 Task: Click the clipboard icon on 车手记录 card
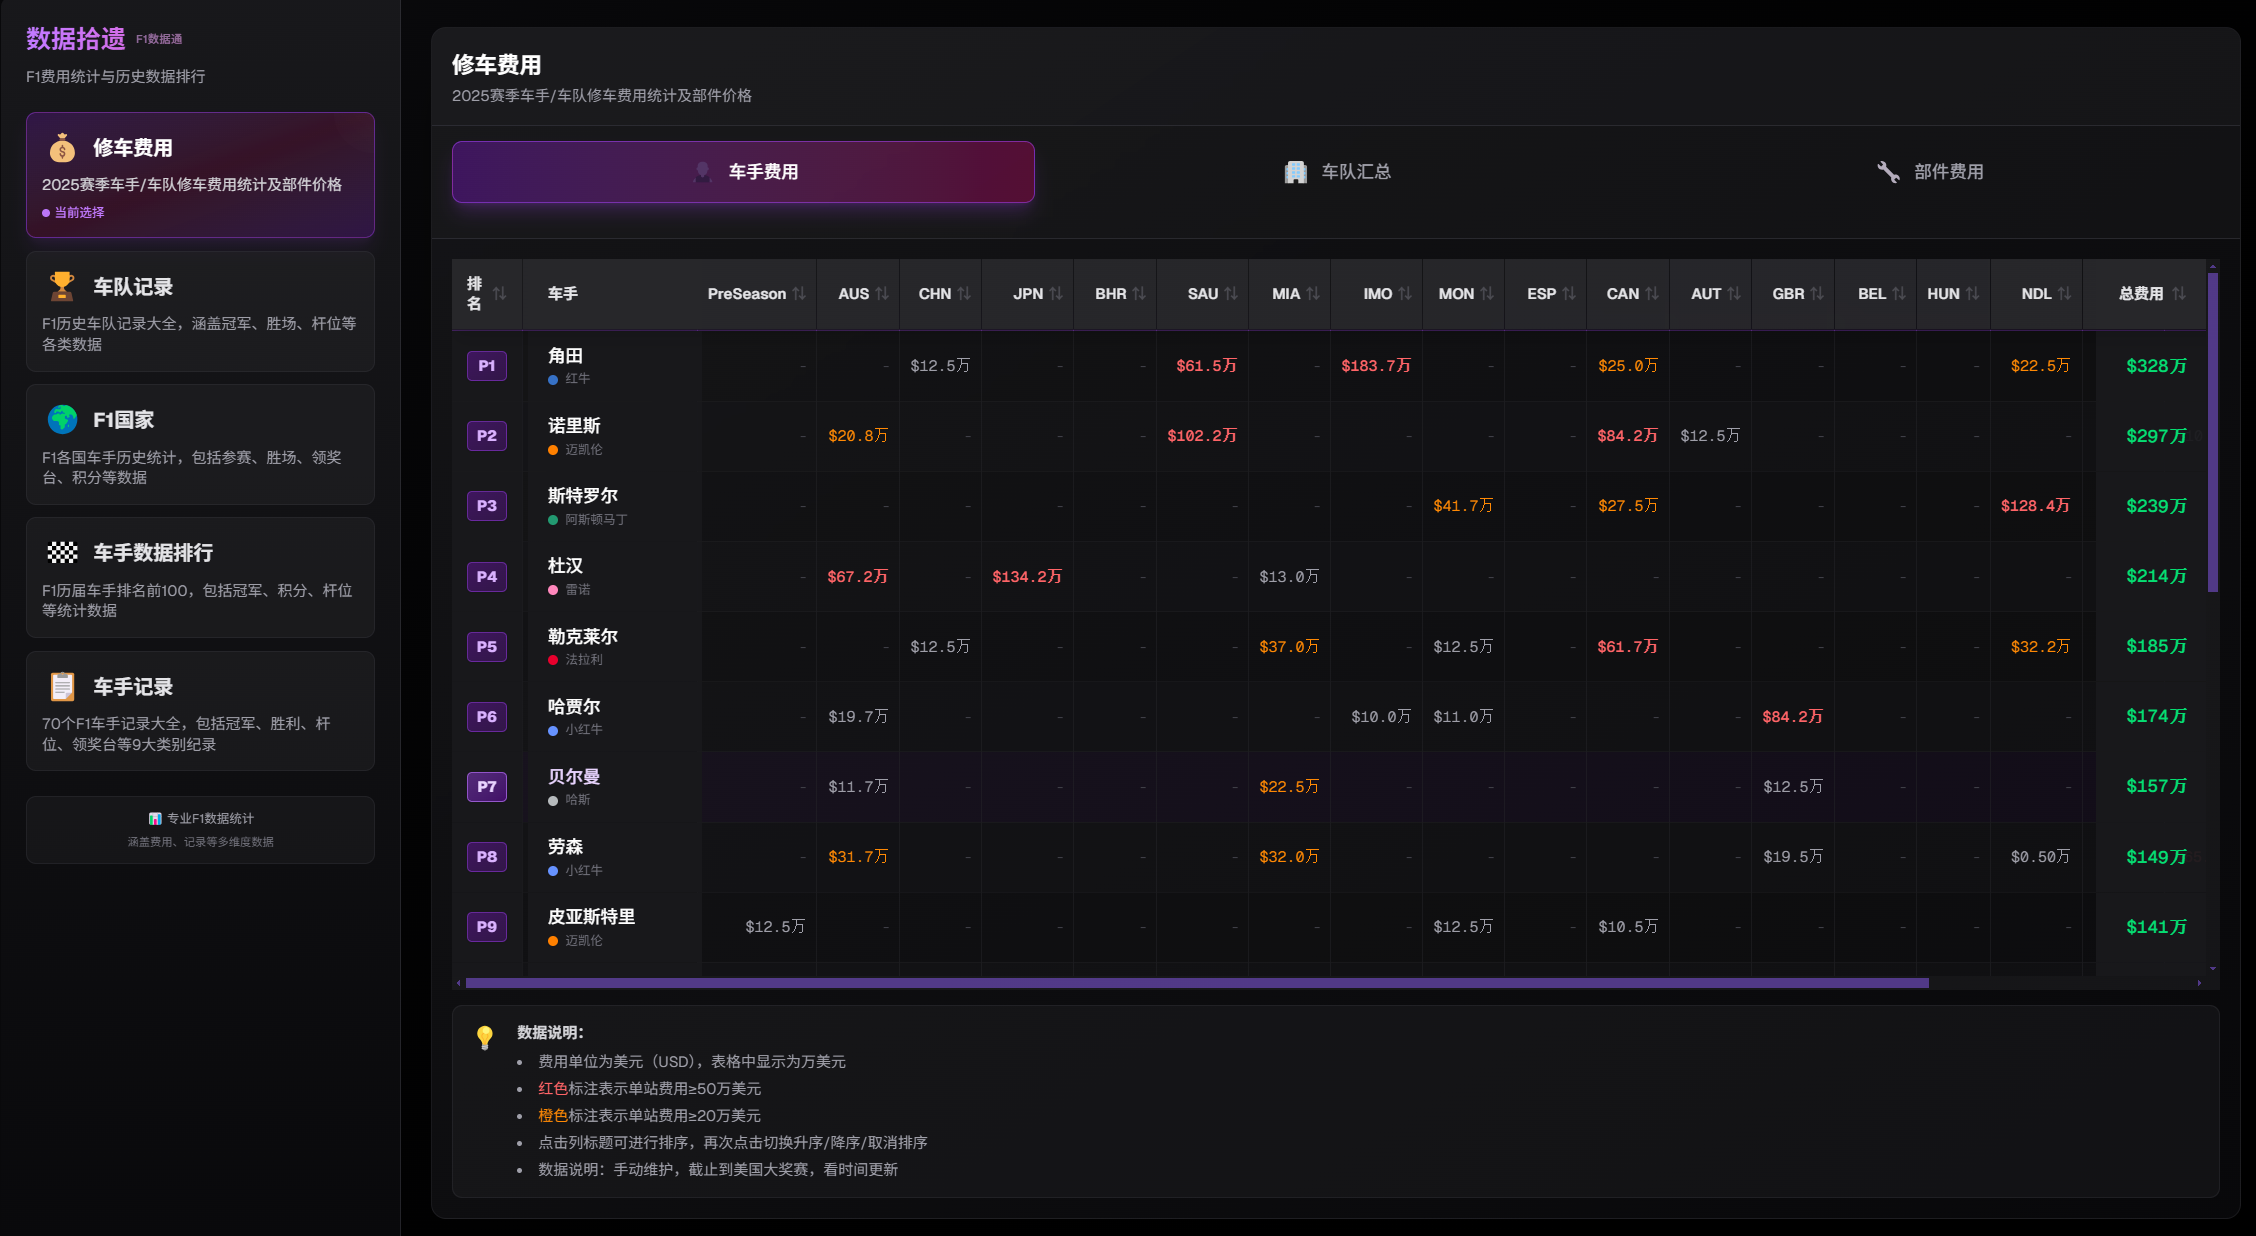(x=62, y=686)
